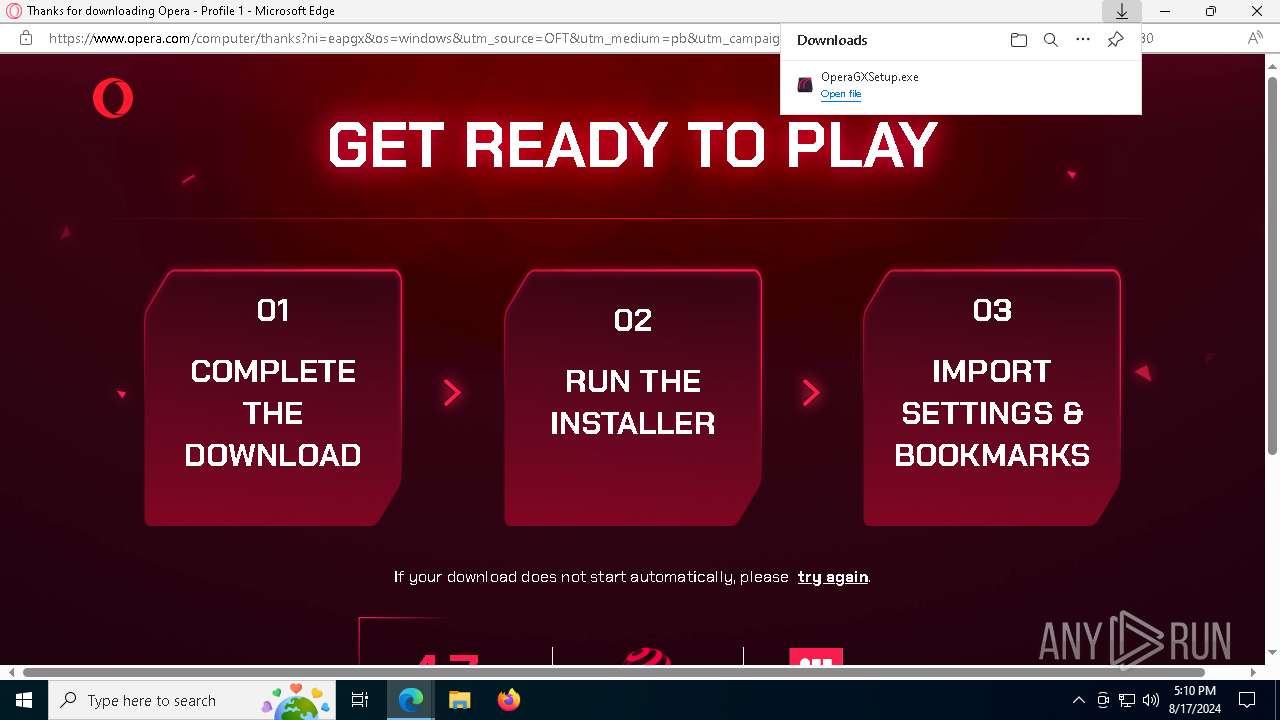Image resolution: width=1280 pixels, height=720 pixels.
Task: Toggle Read aloud icon in address bar
Action: tap(1255, 38)
